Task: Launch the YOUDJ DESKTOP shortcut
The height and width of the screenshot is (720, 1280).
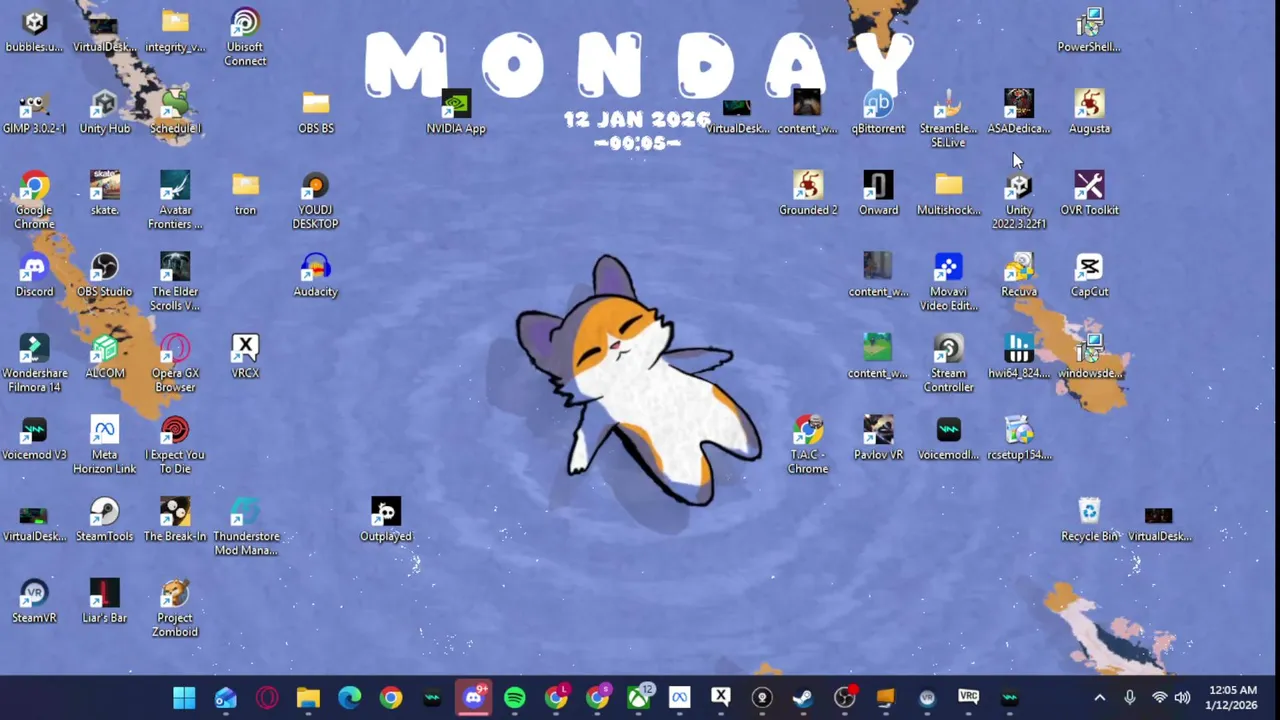Action: tap(316, 200)
